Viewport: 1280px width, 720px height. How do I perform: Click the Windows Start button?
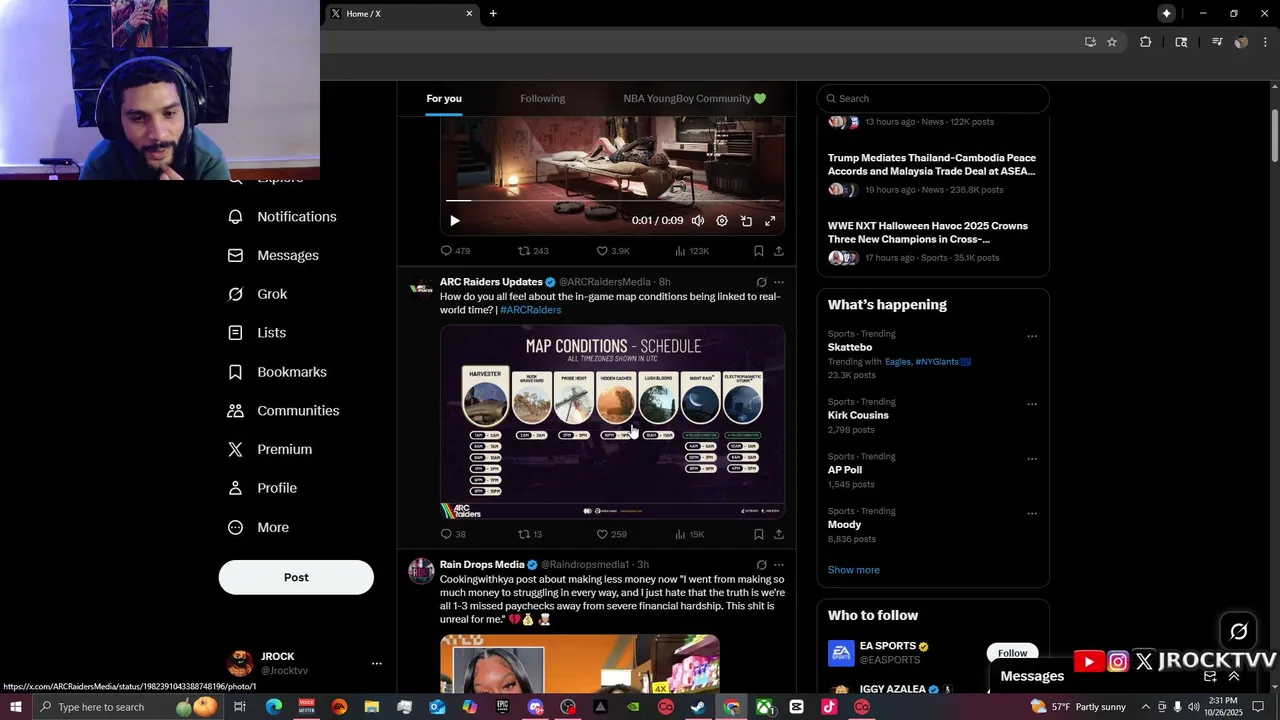15,707
